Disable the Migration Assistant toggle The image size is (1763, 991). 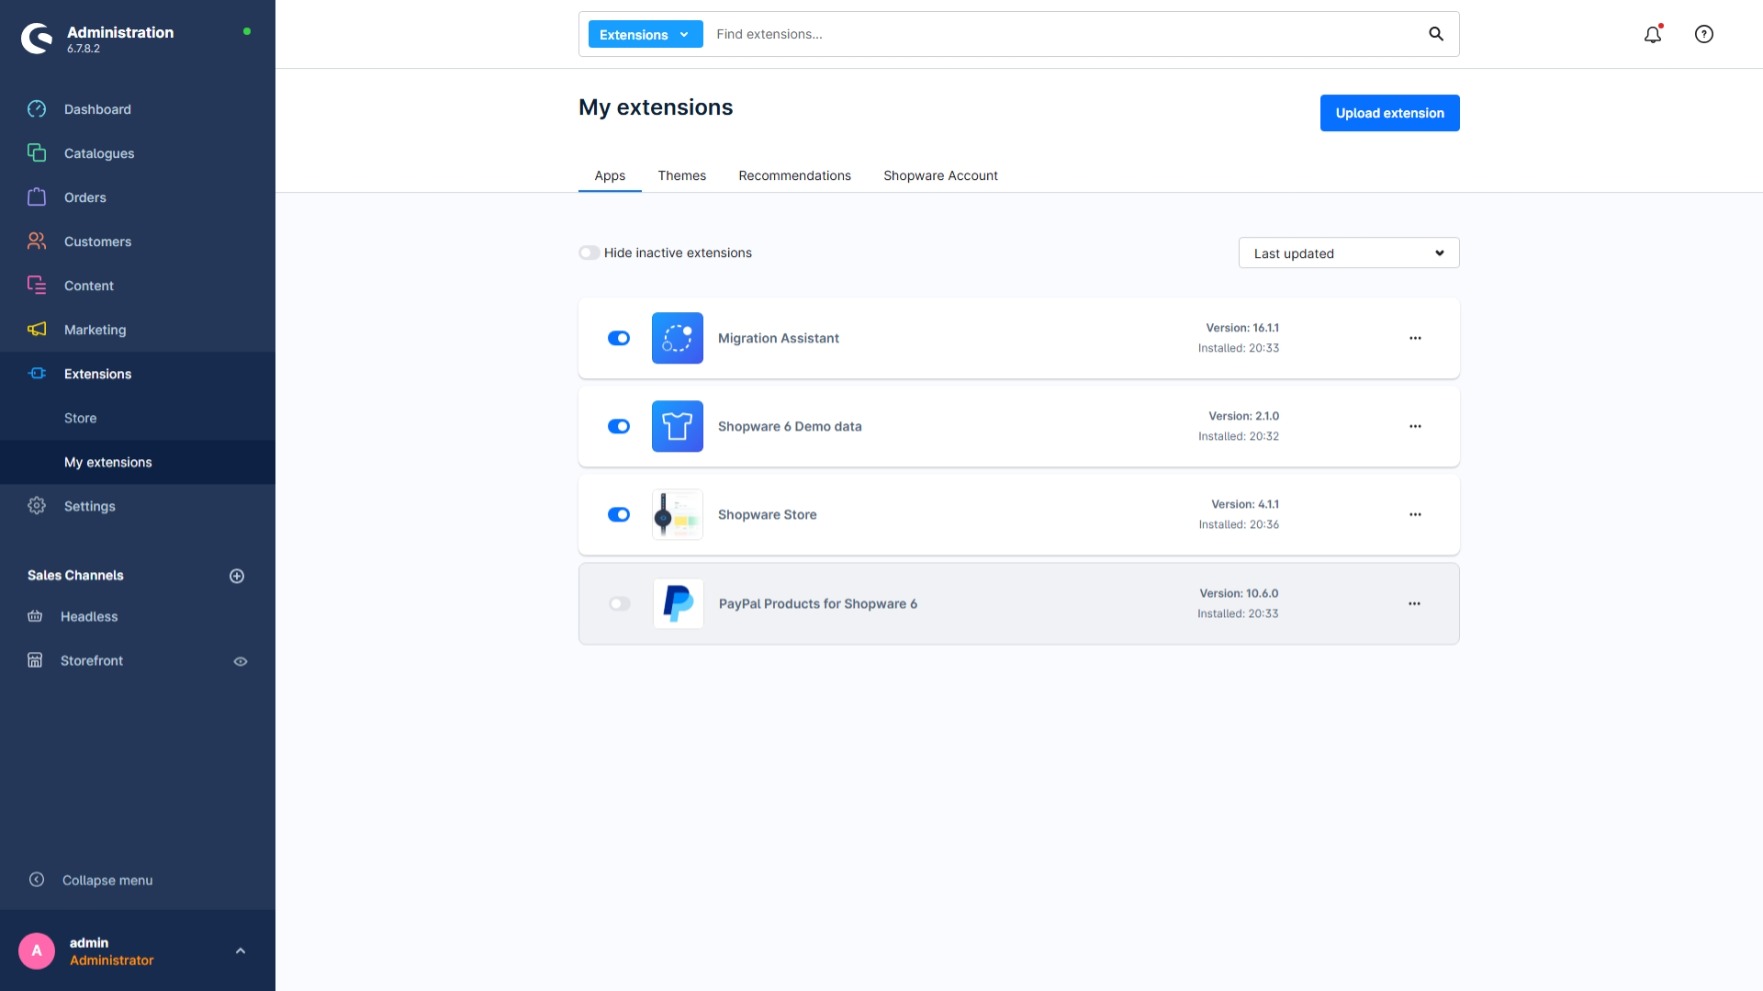tap(619, 338)
